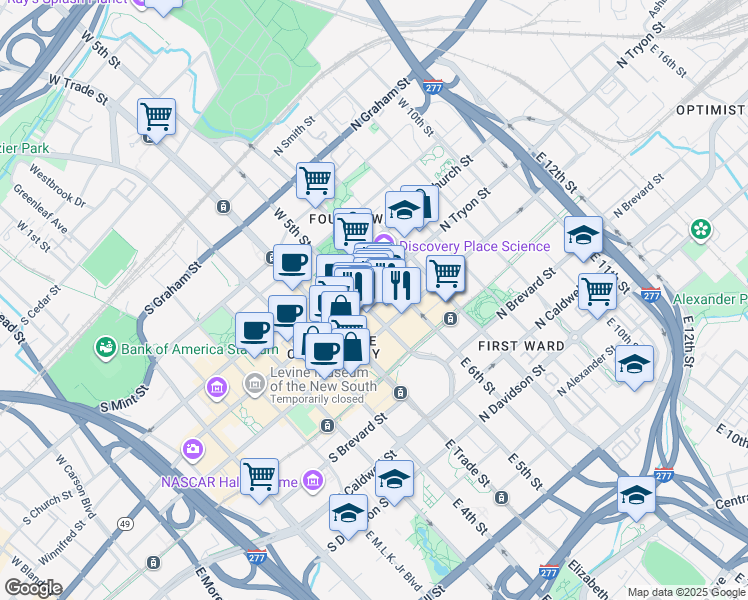Image resolution: width=748 pixels, height=600 pixels.
Task: Open the graduation cap marker near E 12th St
Action: pyautogui.click(x=583, y=236)
